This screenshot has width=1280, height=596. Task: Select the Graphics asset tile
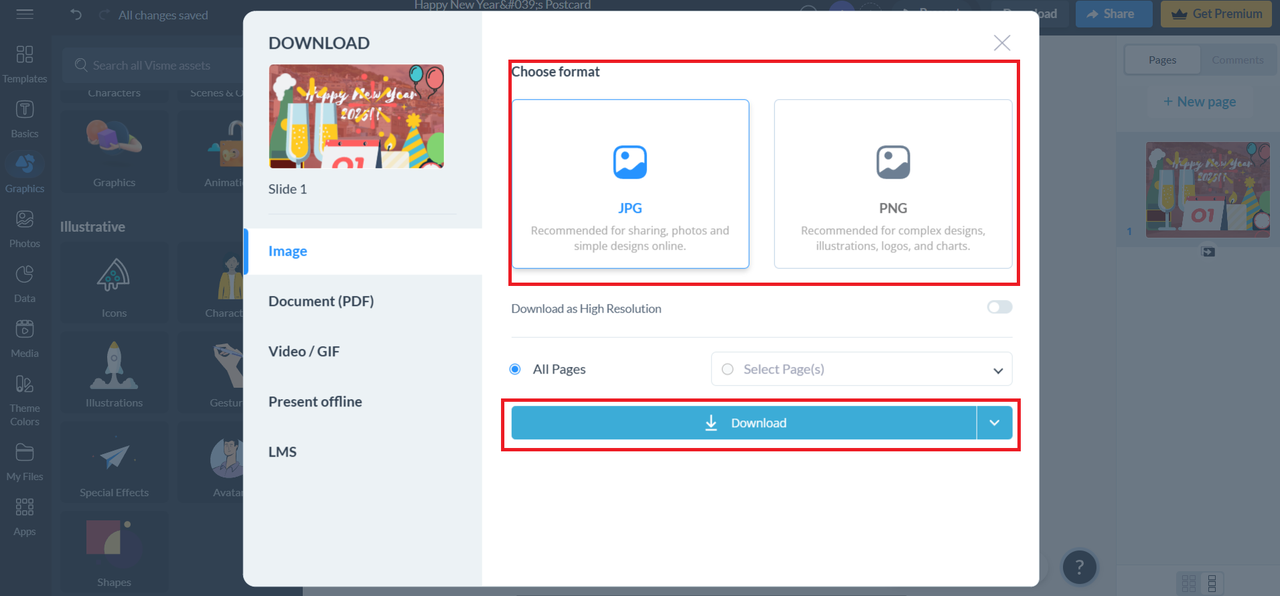114,151
